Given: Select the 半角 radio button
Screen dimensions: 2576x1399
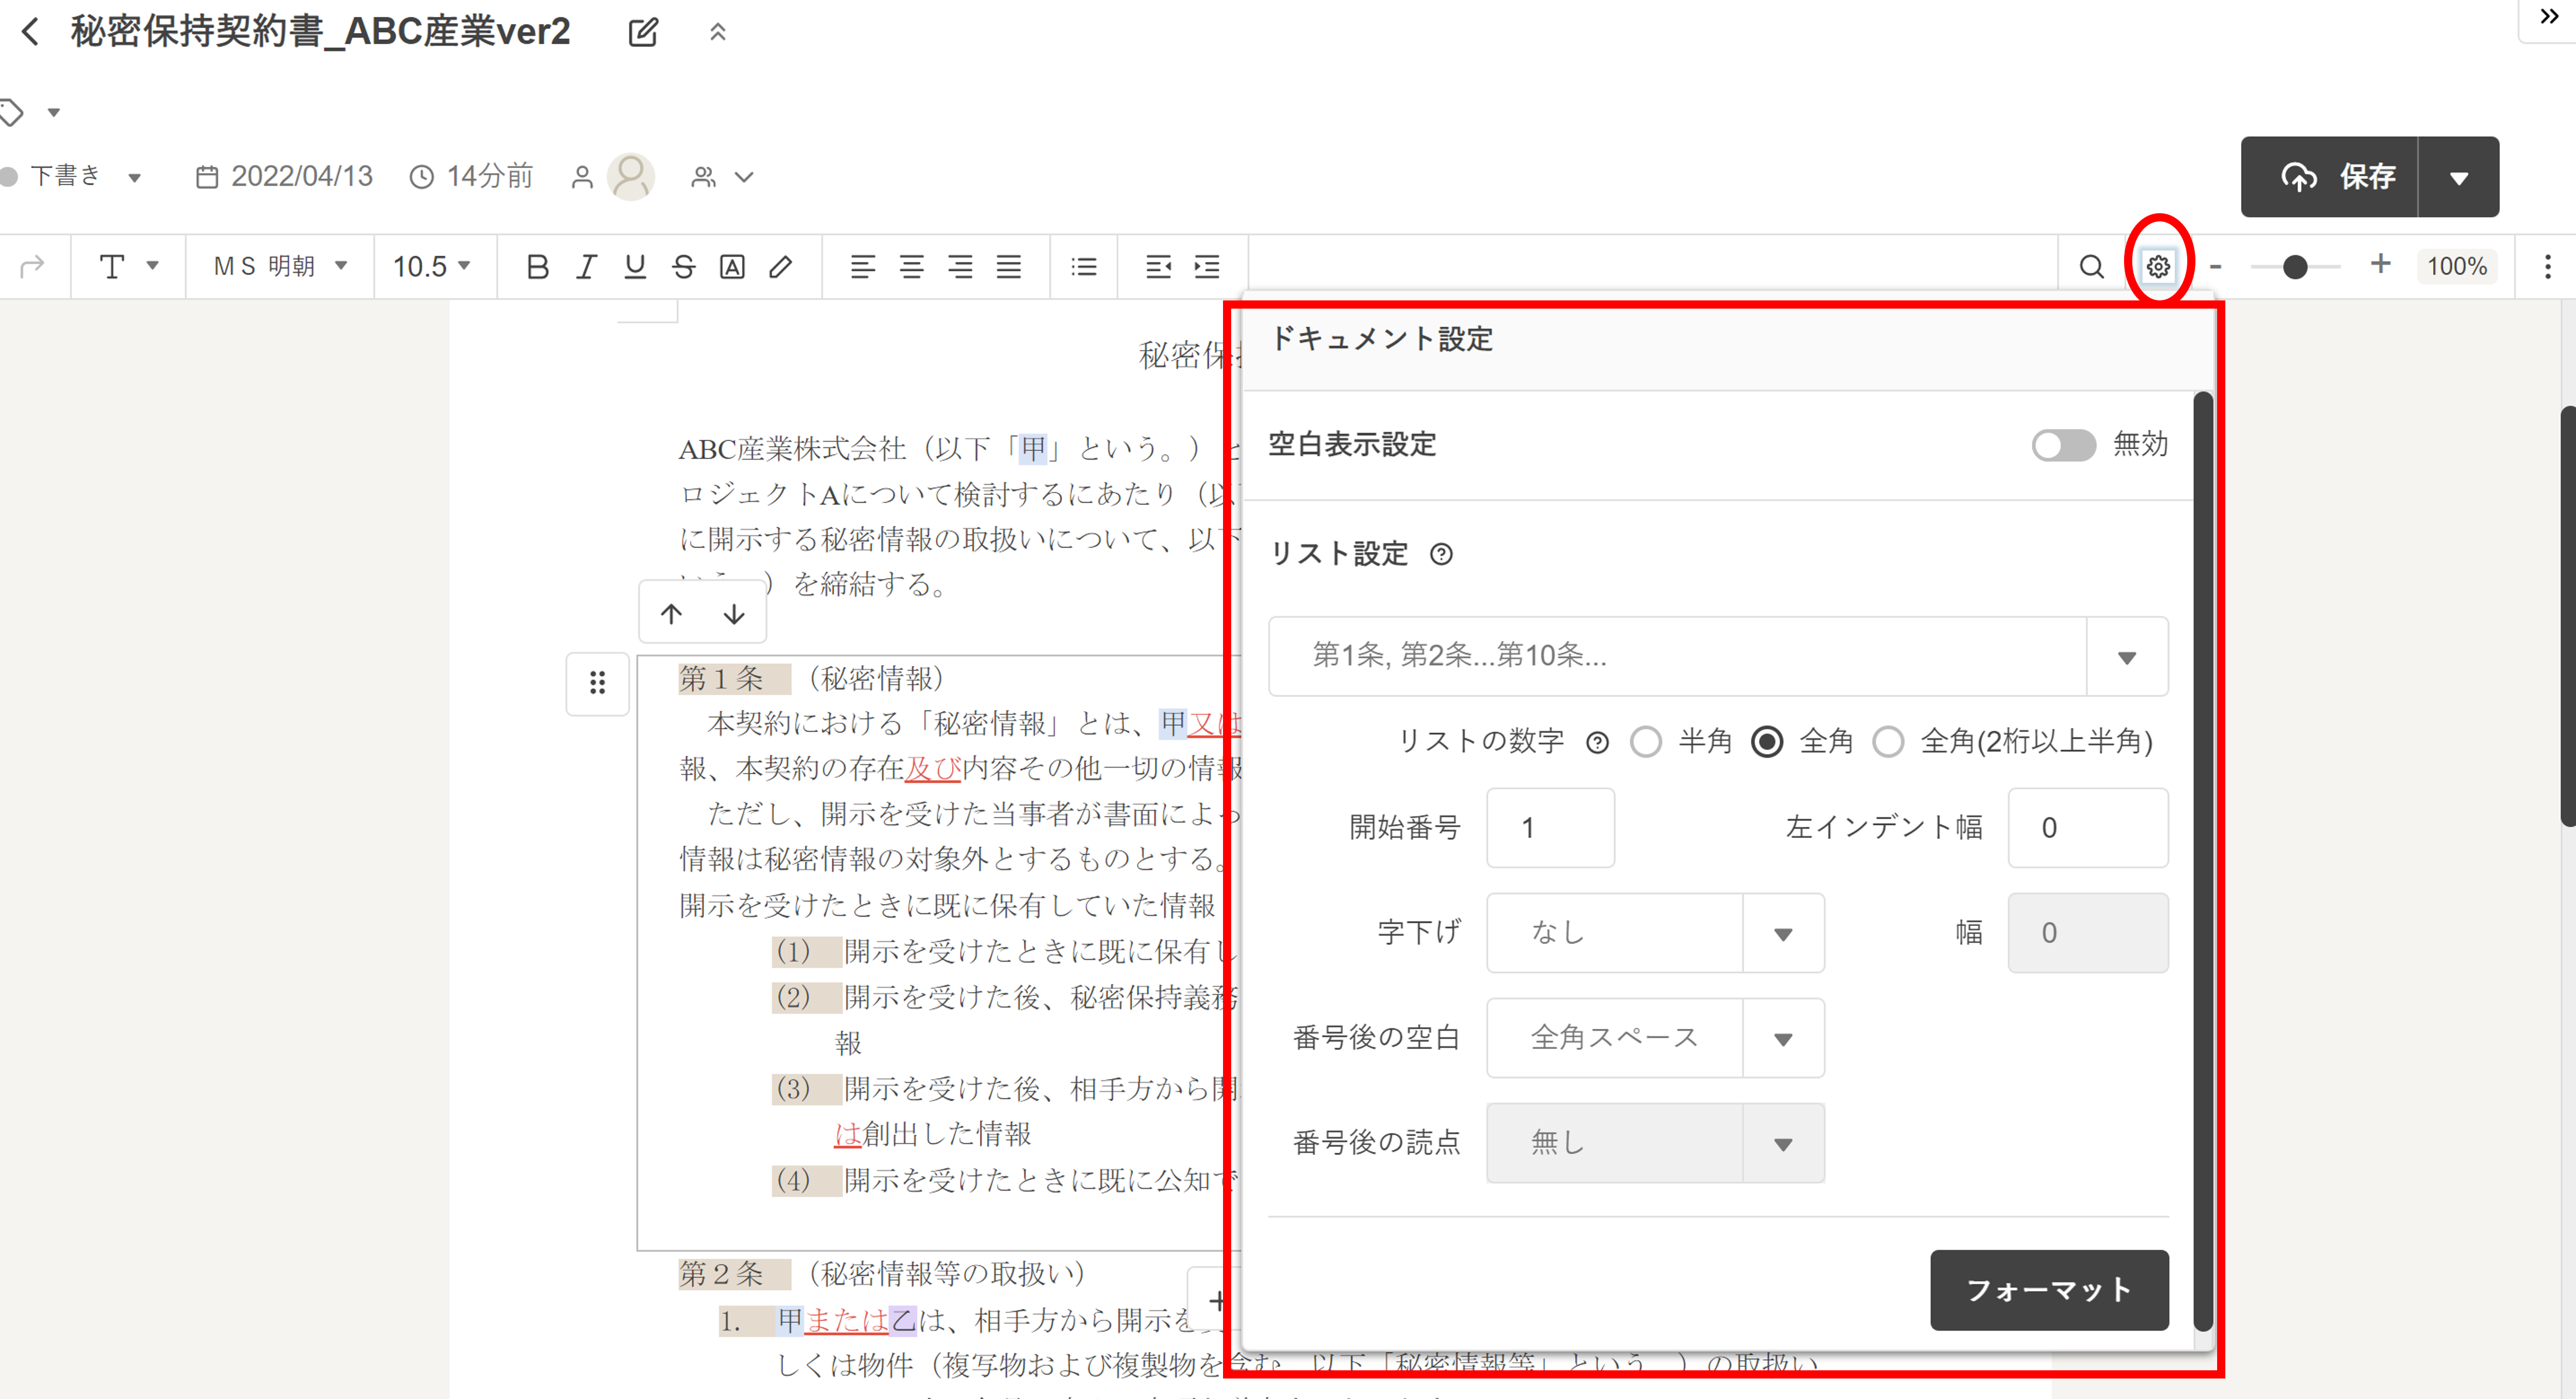Looking at the screenshot, I should 1646,742.
